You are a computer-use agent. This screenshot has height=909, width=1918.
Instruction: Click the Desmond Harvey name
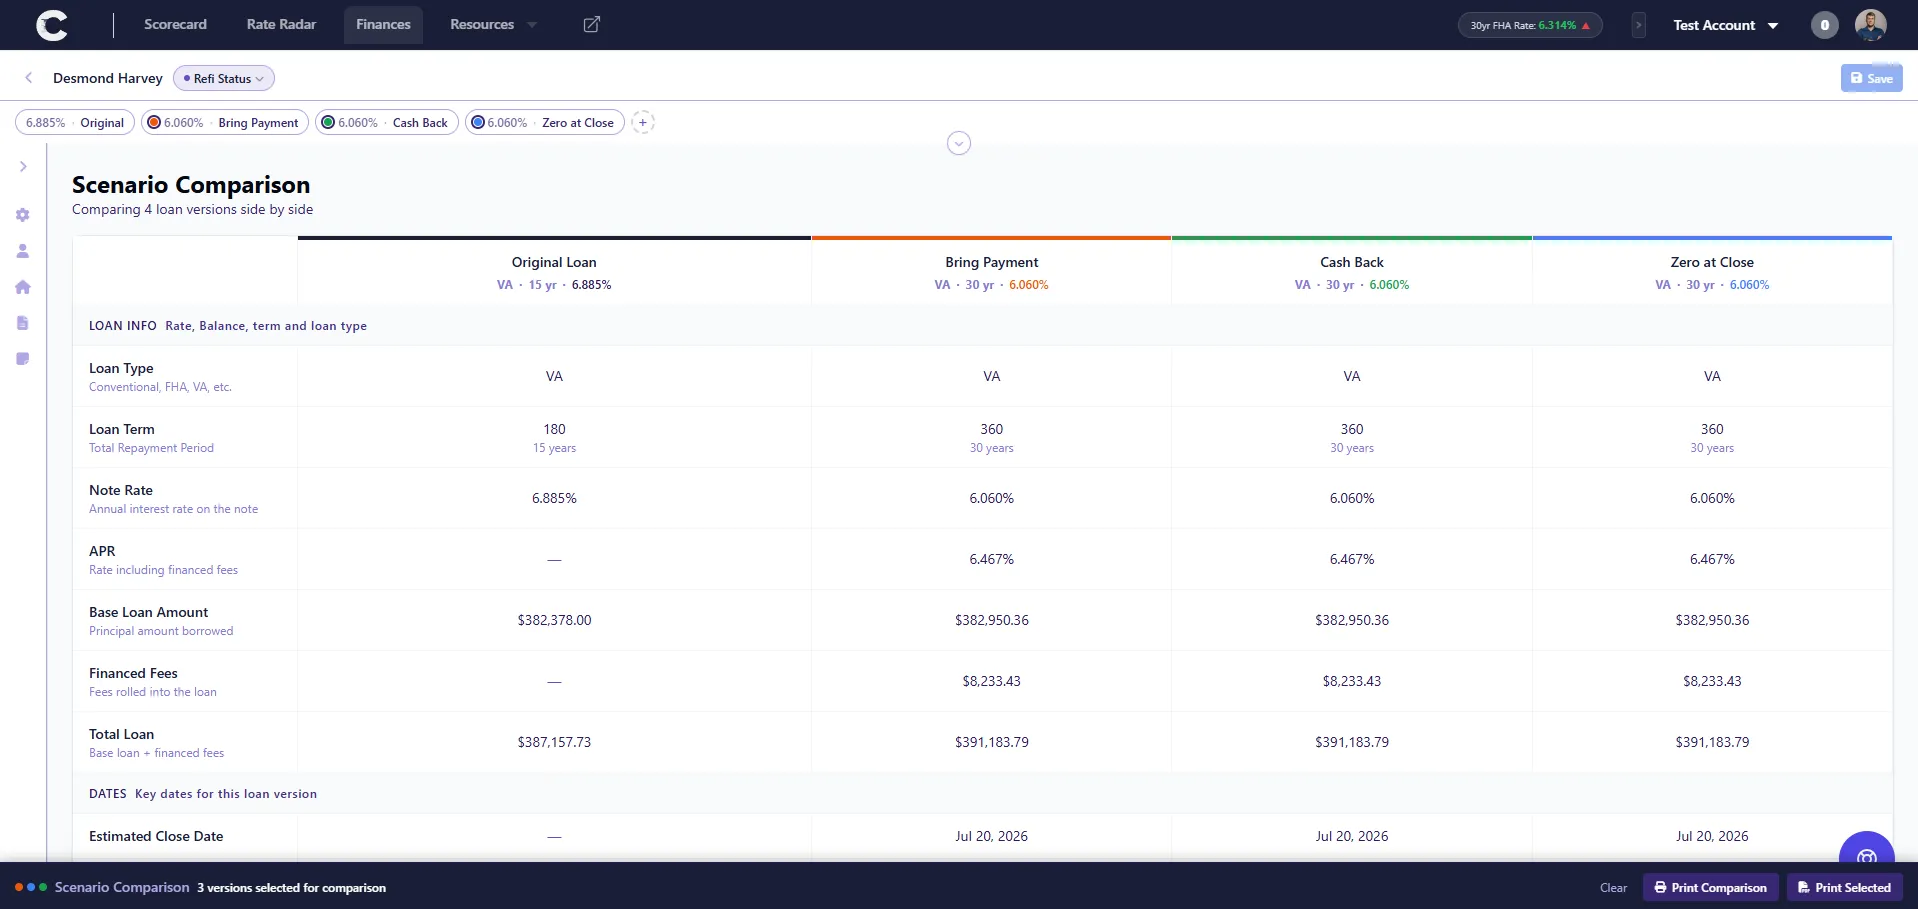pos(108,78)
